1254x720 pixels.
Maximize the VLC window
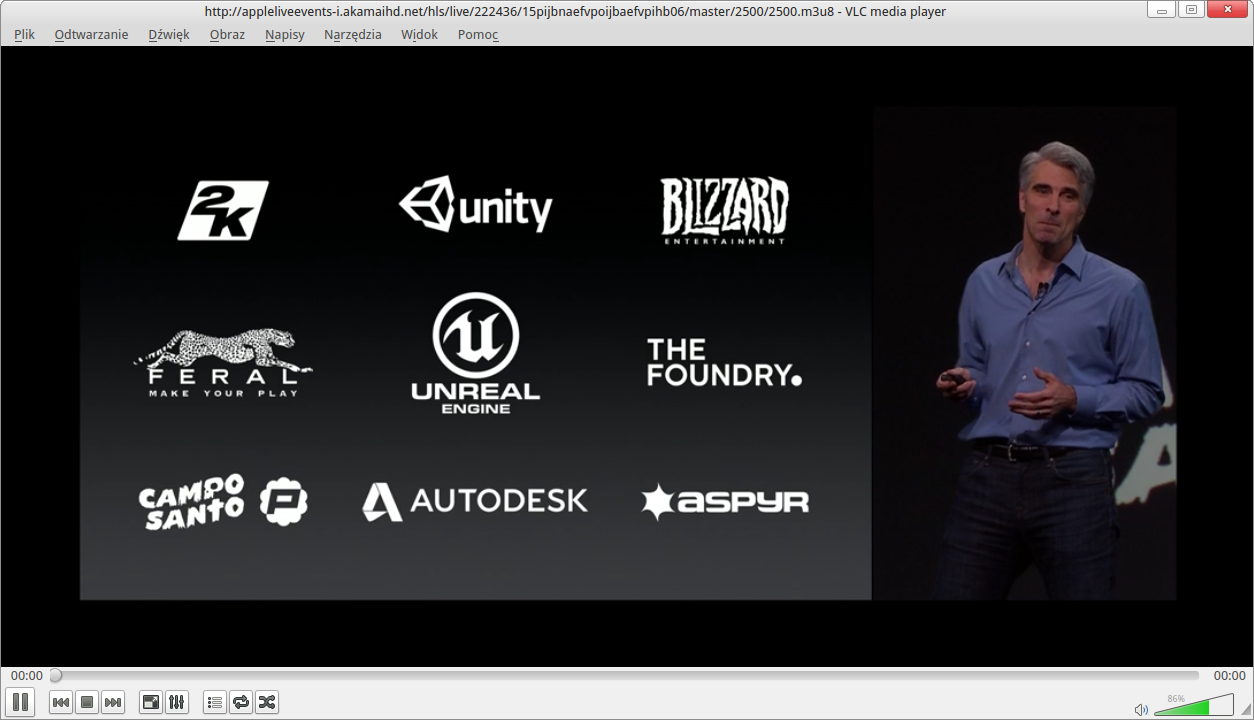click(1191, 9)
